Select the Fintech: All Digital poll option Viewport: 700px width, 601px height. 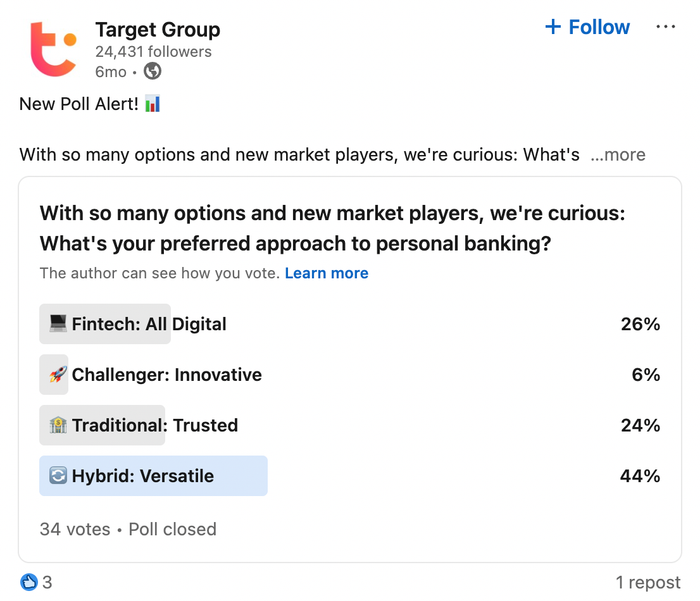tap(149, 324)
